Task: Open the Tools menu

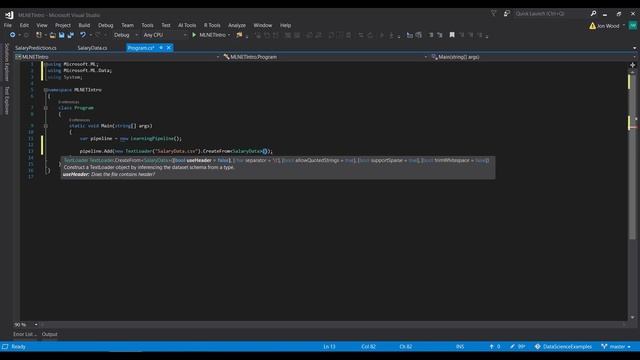Action: coord(147,25)
